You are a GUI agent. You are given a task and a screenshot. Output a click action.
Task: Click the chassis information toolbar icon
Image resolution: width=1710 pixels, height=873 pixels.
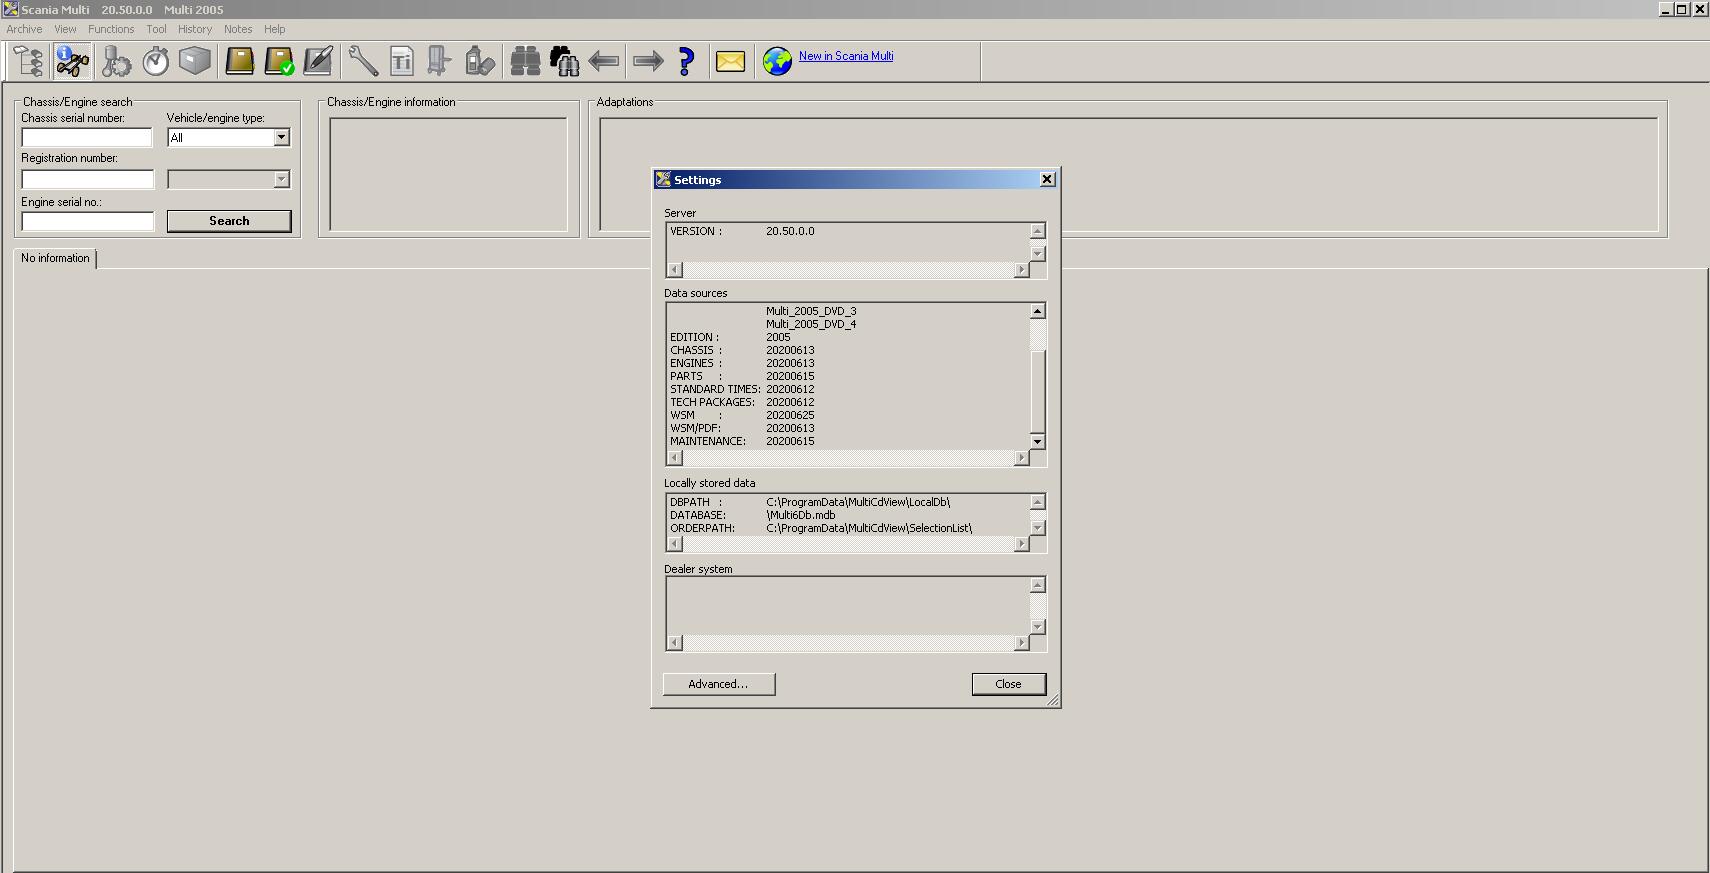coord(72,61)
